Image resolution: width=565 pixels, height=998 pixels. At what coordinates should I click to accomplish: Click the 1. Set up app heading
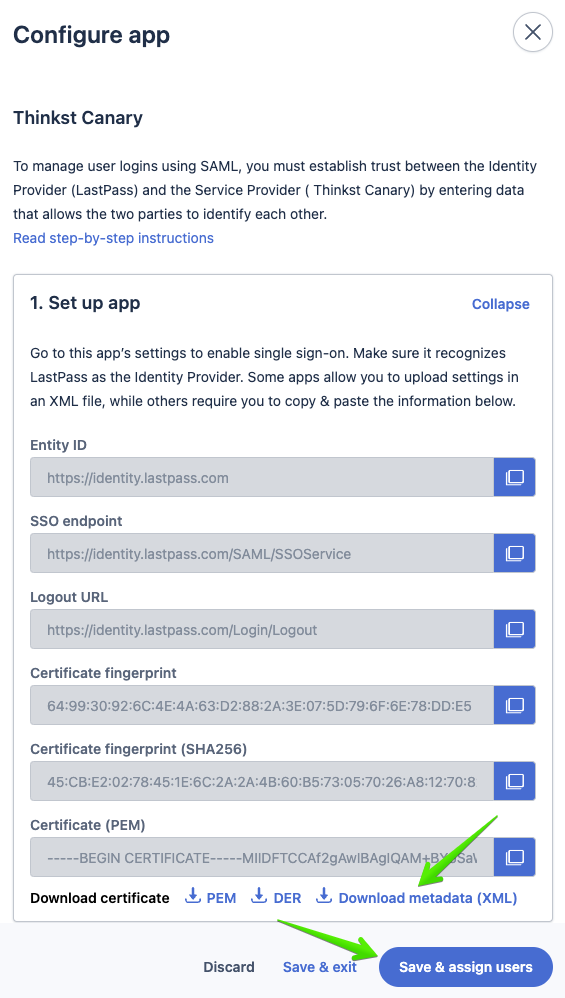85,302
